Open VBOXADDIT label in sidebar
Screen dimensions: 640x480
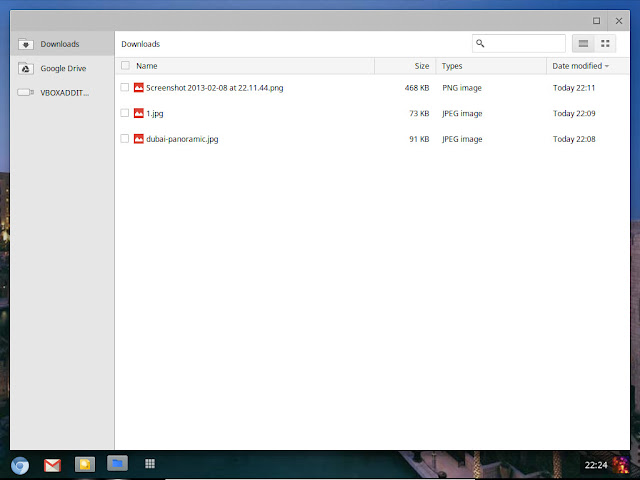point(64,93)
